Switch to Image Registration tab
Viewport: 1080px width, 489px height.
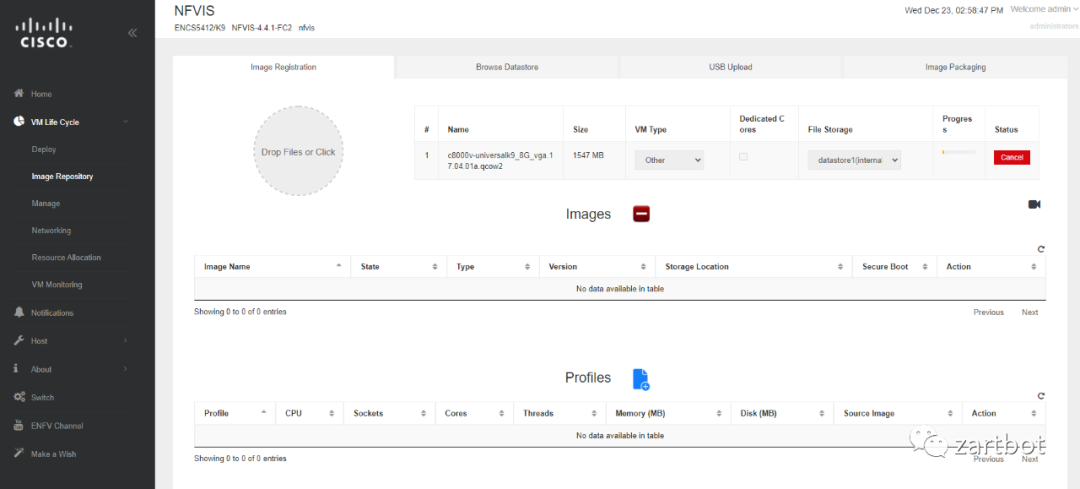pos(284,67)
